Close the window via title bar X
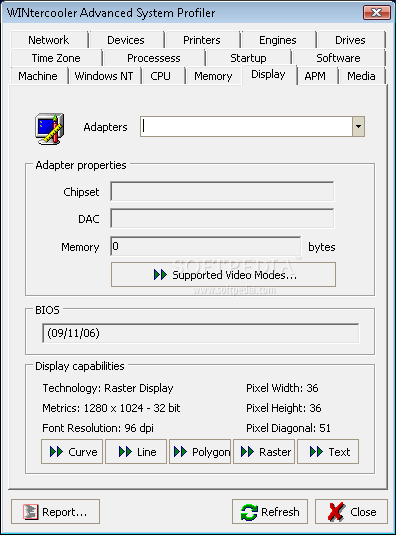 377,13
